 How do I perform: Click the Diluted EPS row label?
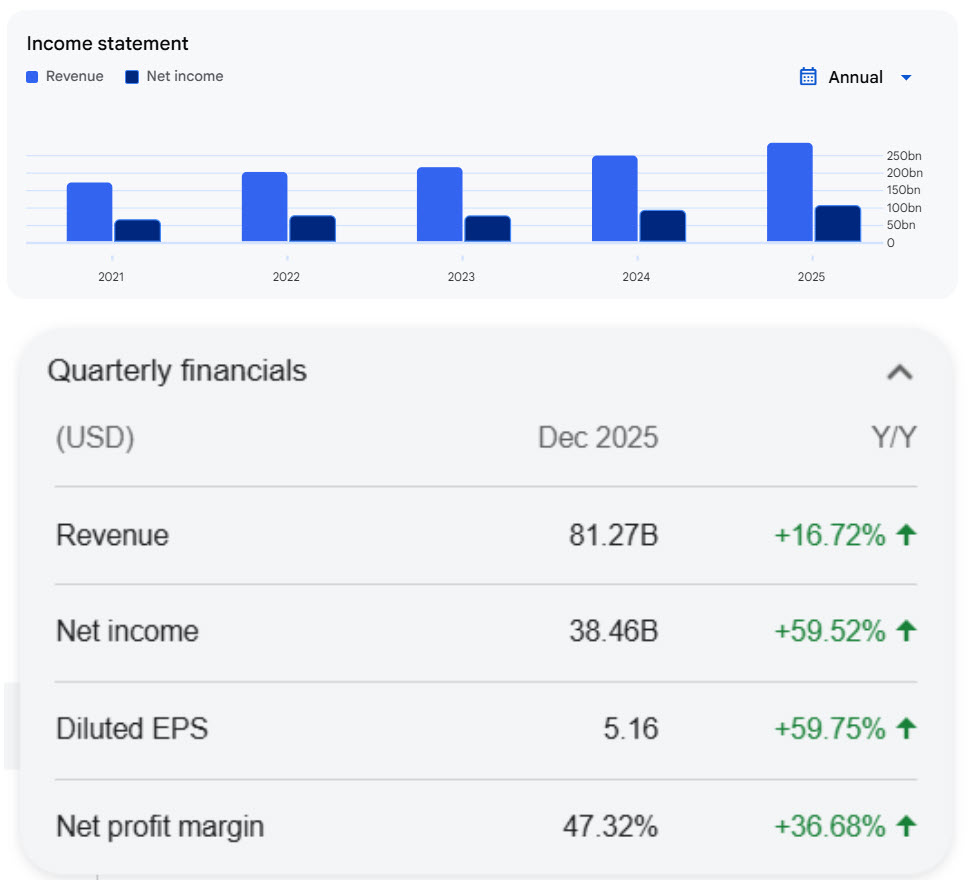point(132,729)
